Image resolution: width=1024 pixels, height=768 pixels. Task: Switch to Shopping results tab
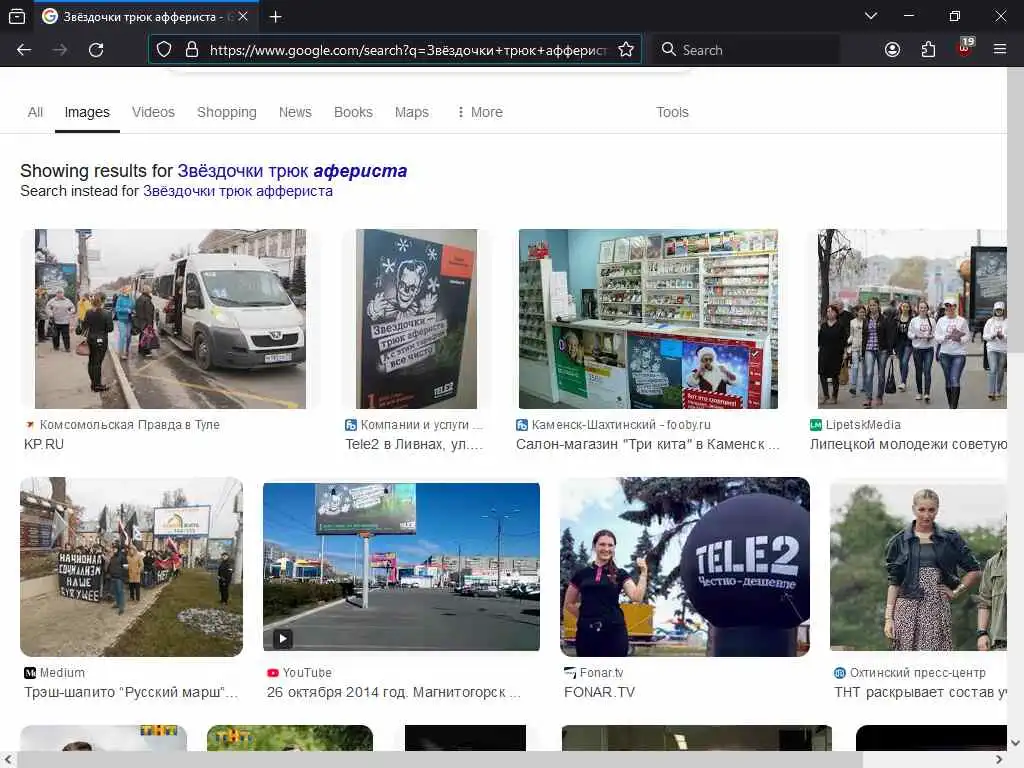(227, 112)
